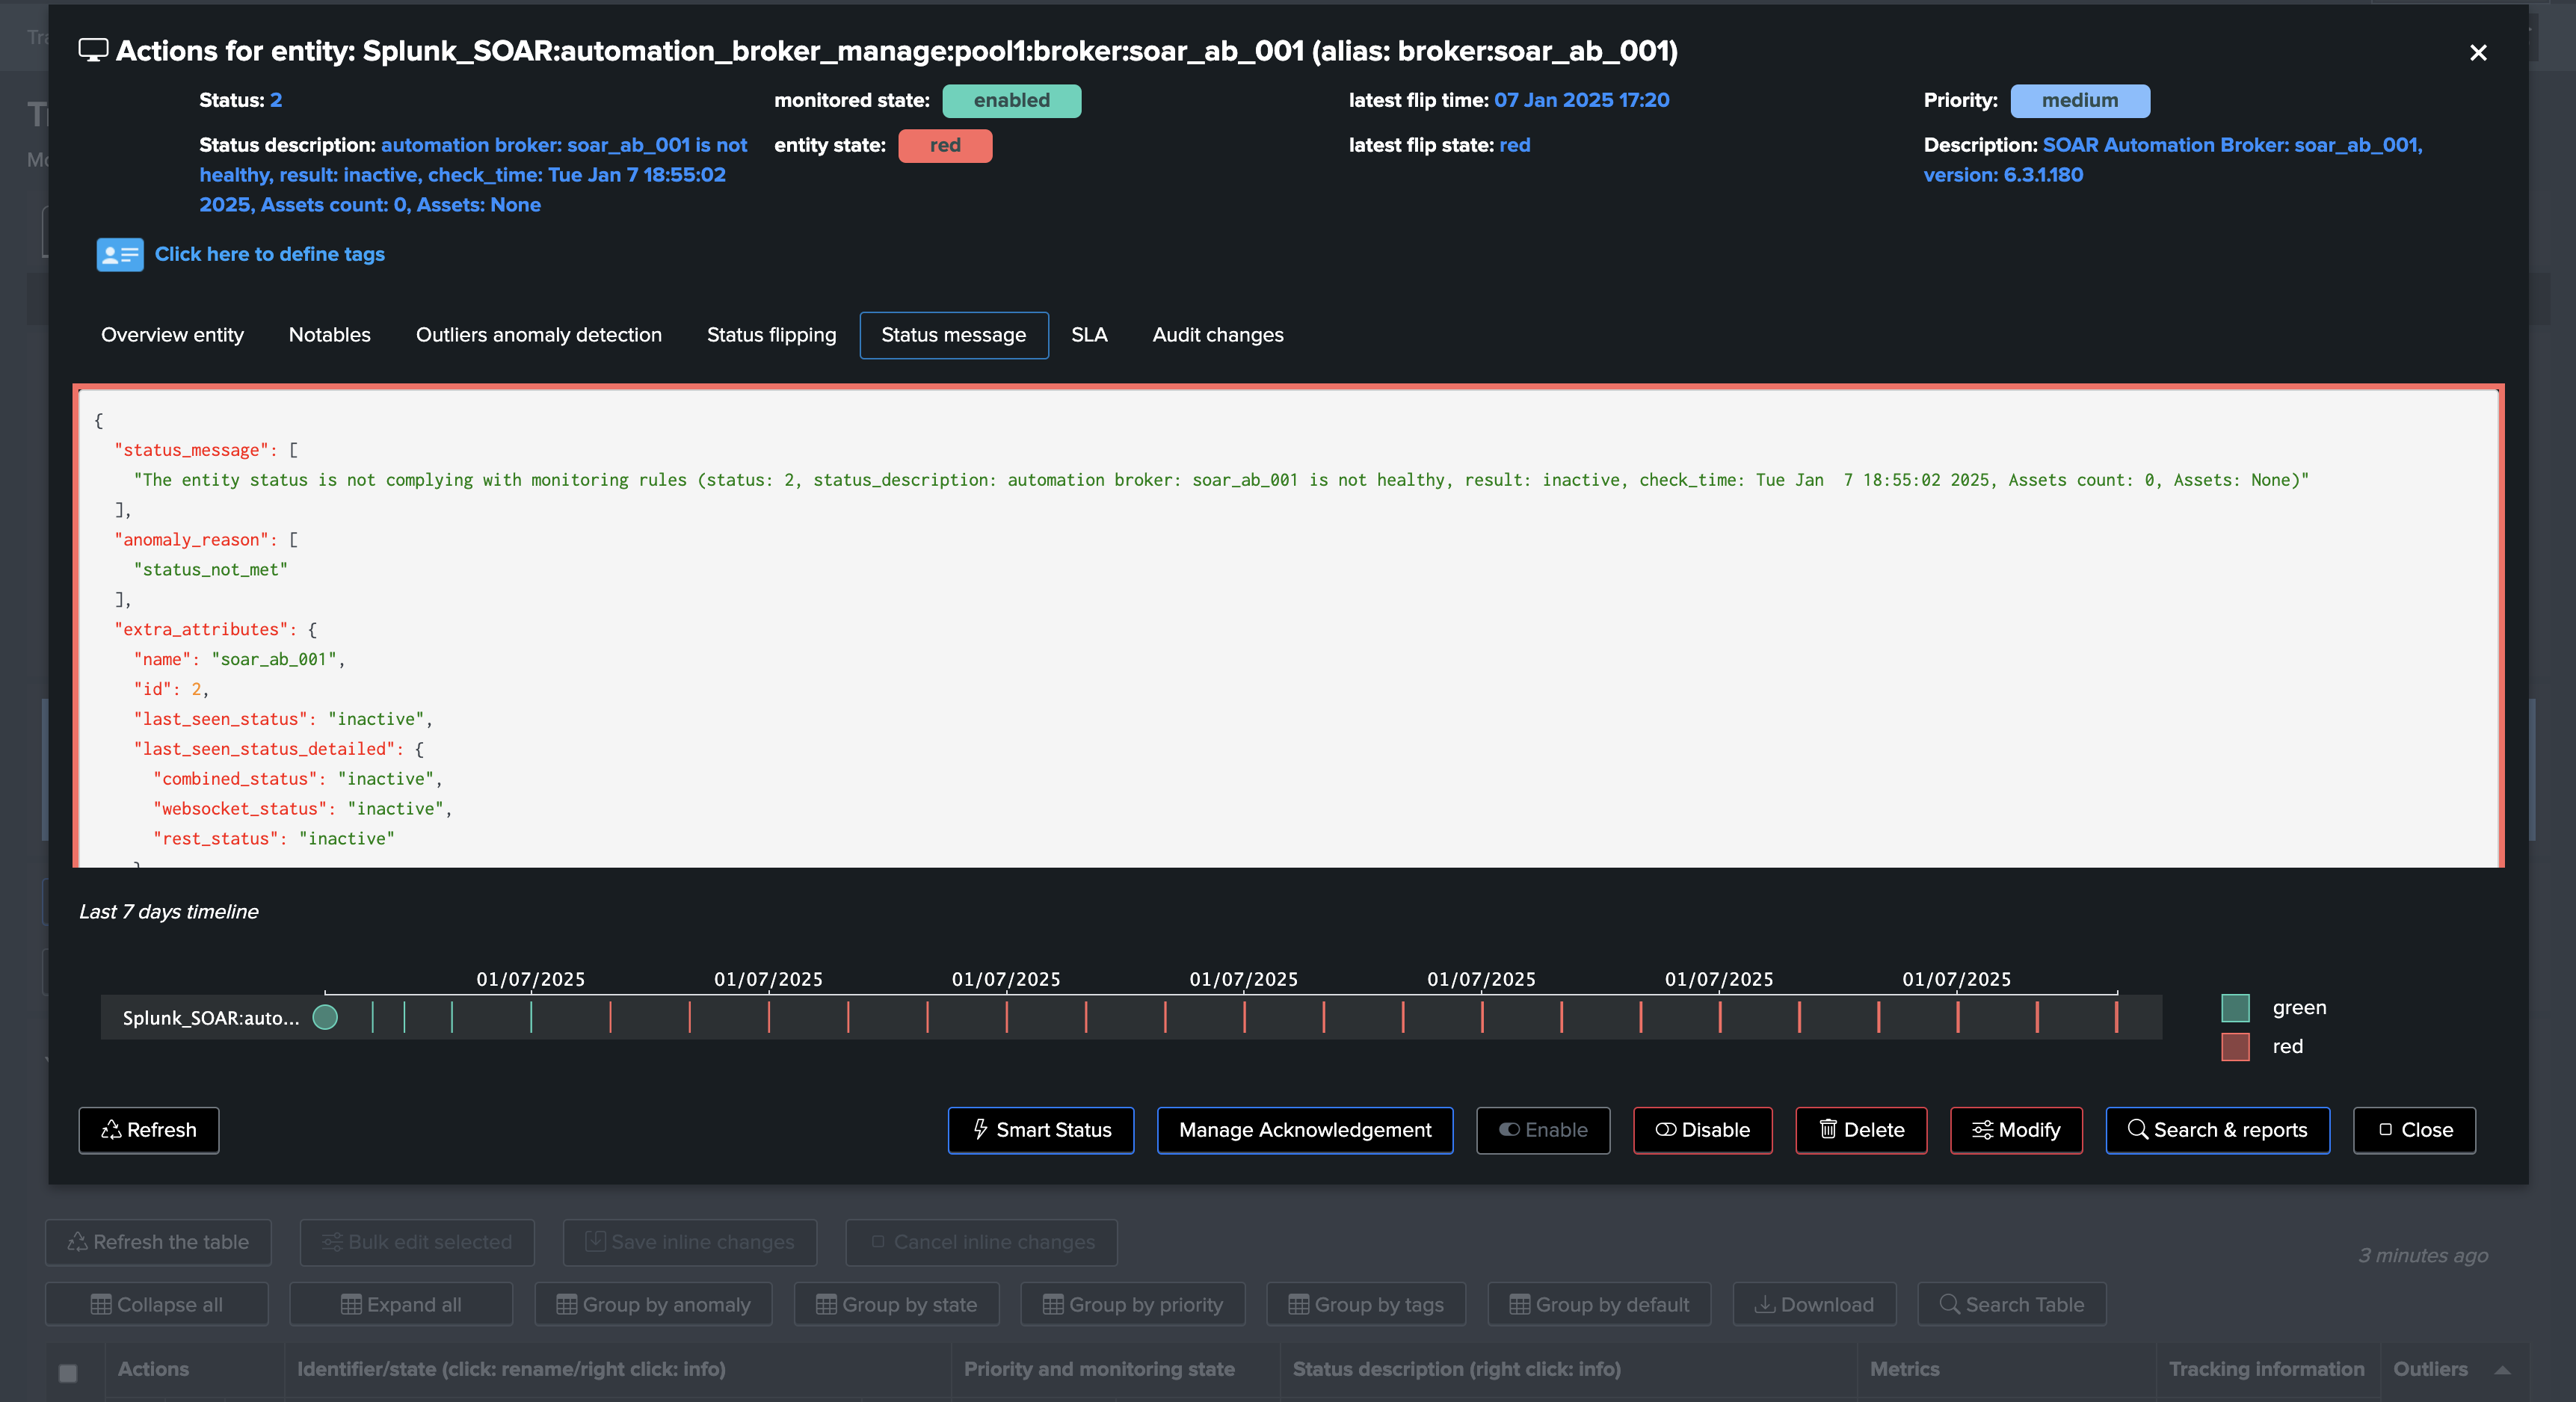The image size is (2576, 1402).
Task: Open the Outliers anomaly detection tab
Action: tap(539, 335)
